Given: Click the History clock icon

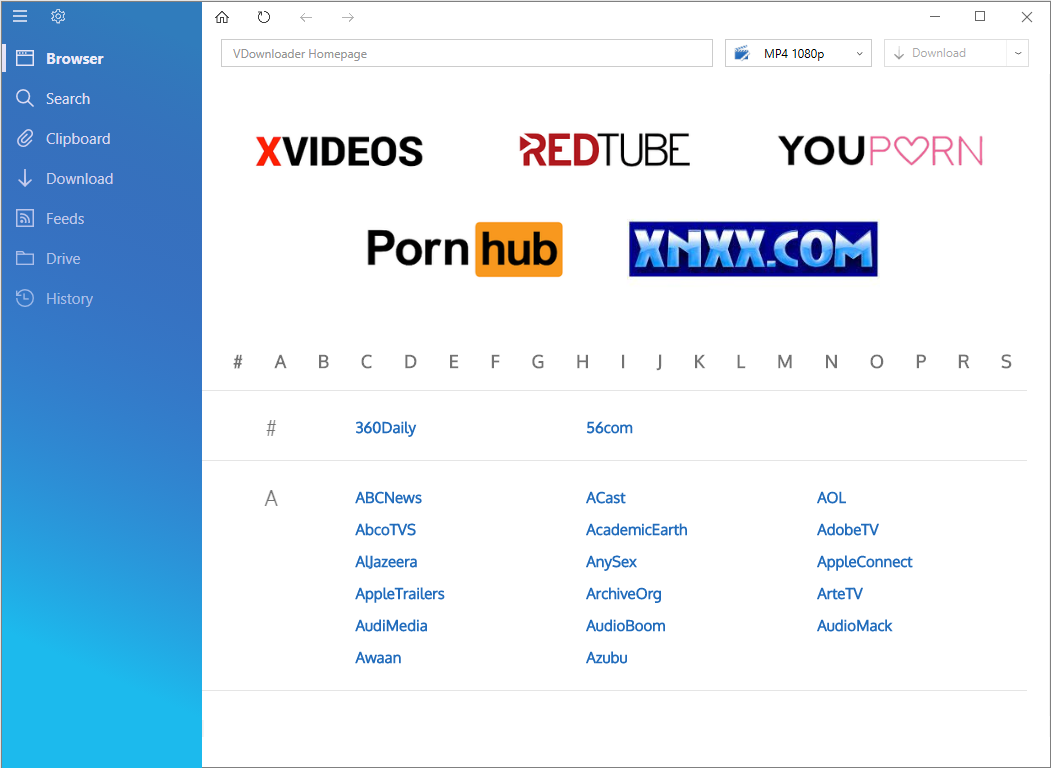Looking at the screenshot, I should (25, 298).
